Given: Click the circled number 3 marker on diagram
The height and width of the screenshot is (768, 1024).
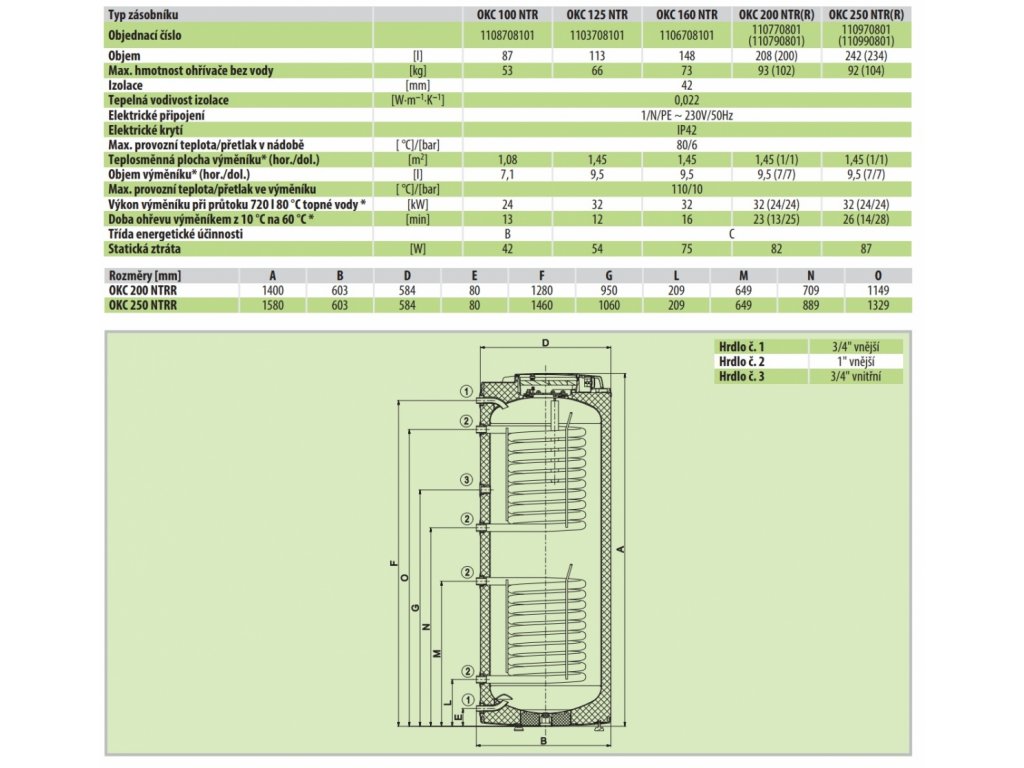Looking at the screenshot, I should click(467, 481).
